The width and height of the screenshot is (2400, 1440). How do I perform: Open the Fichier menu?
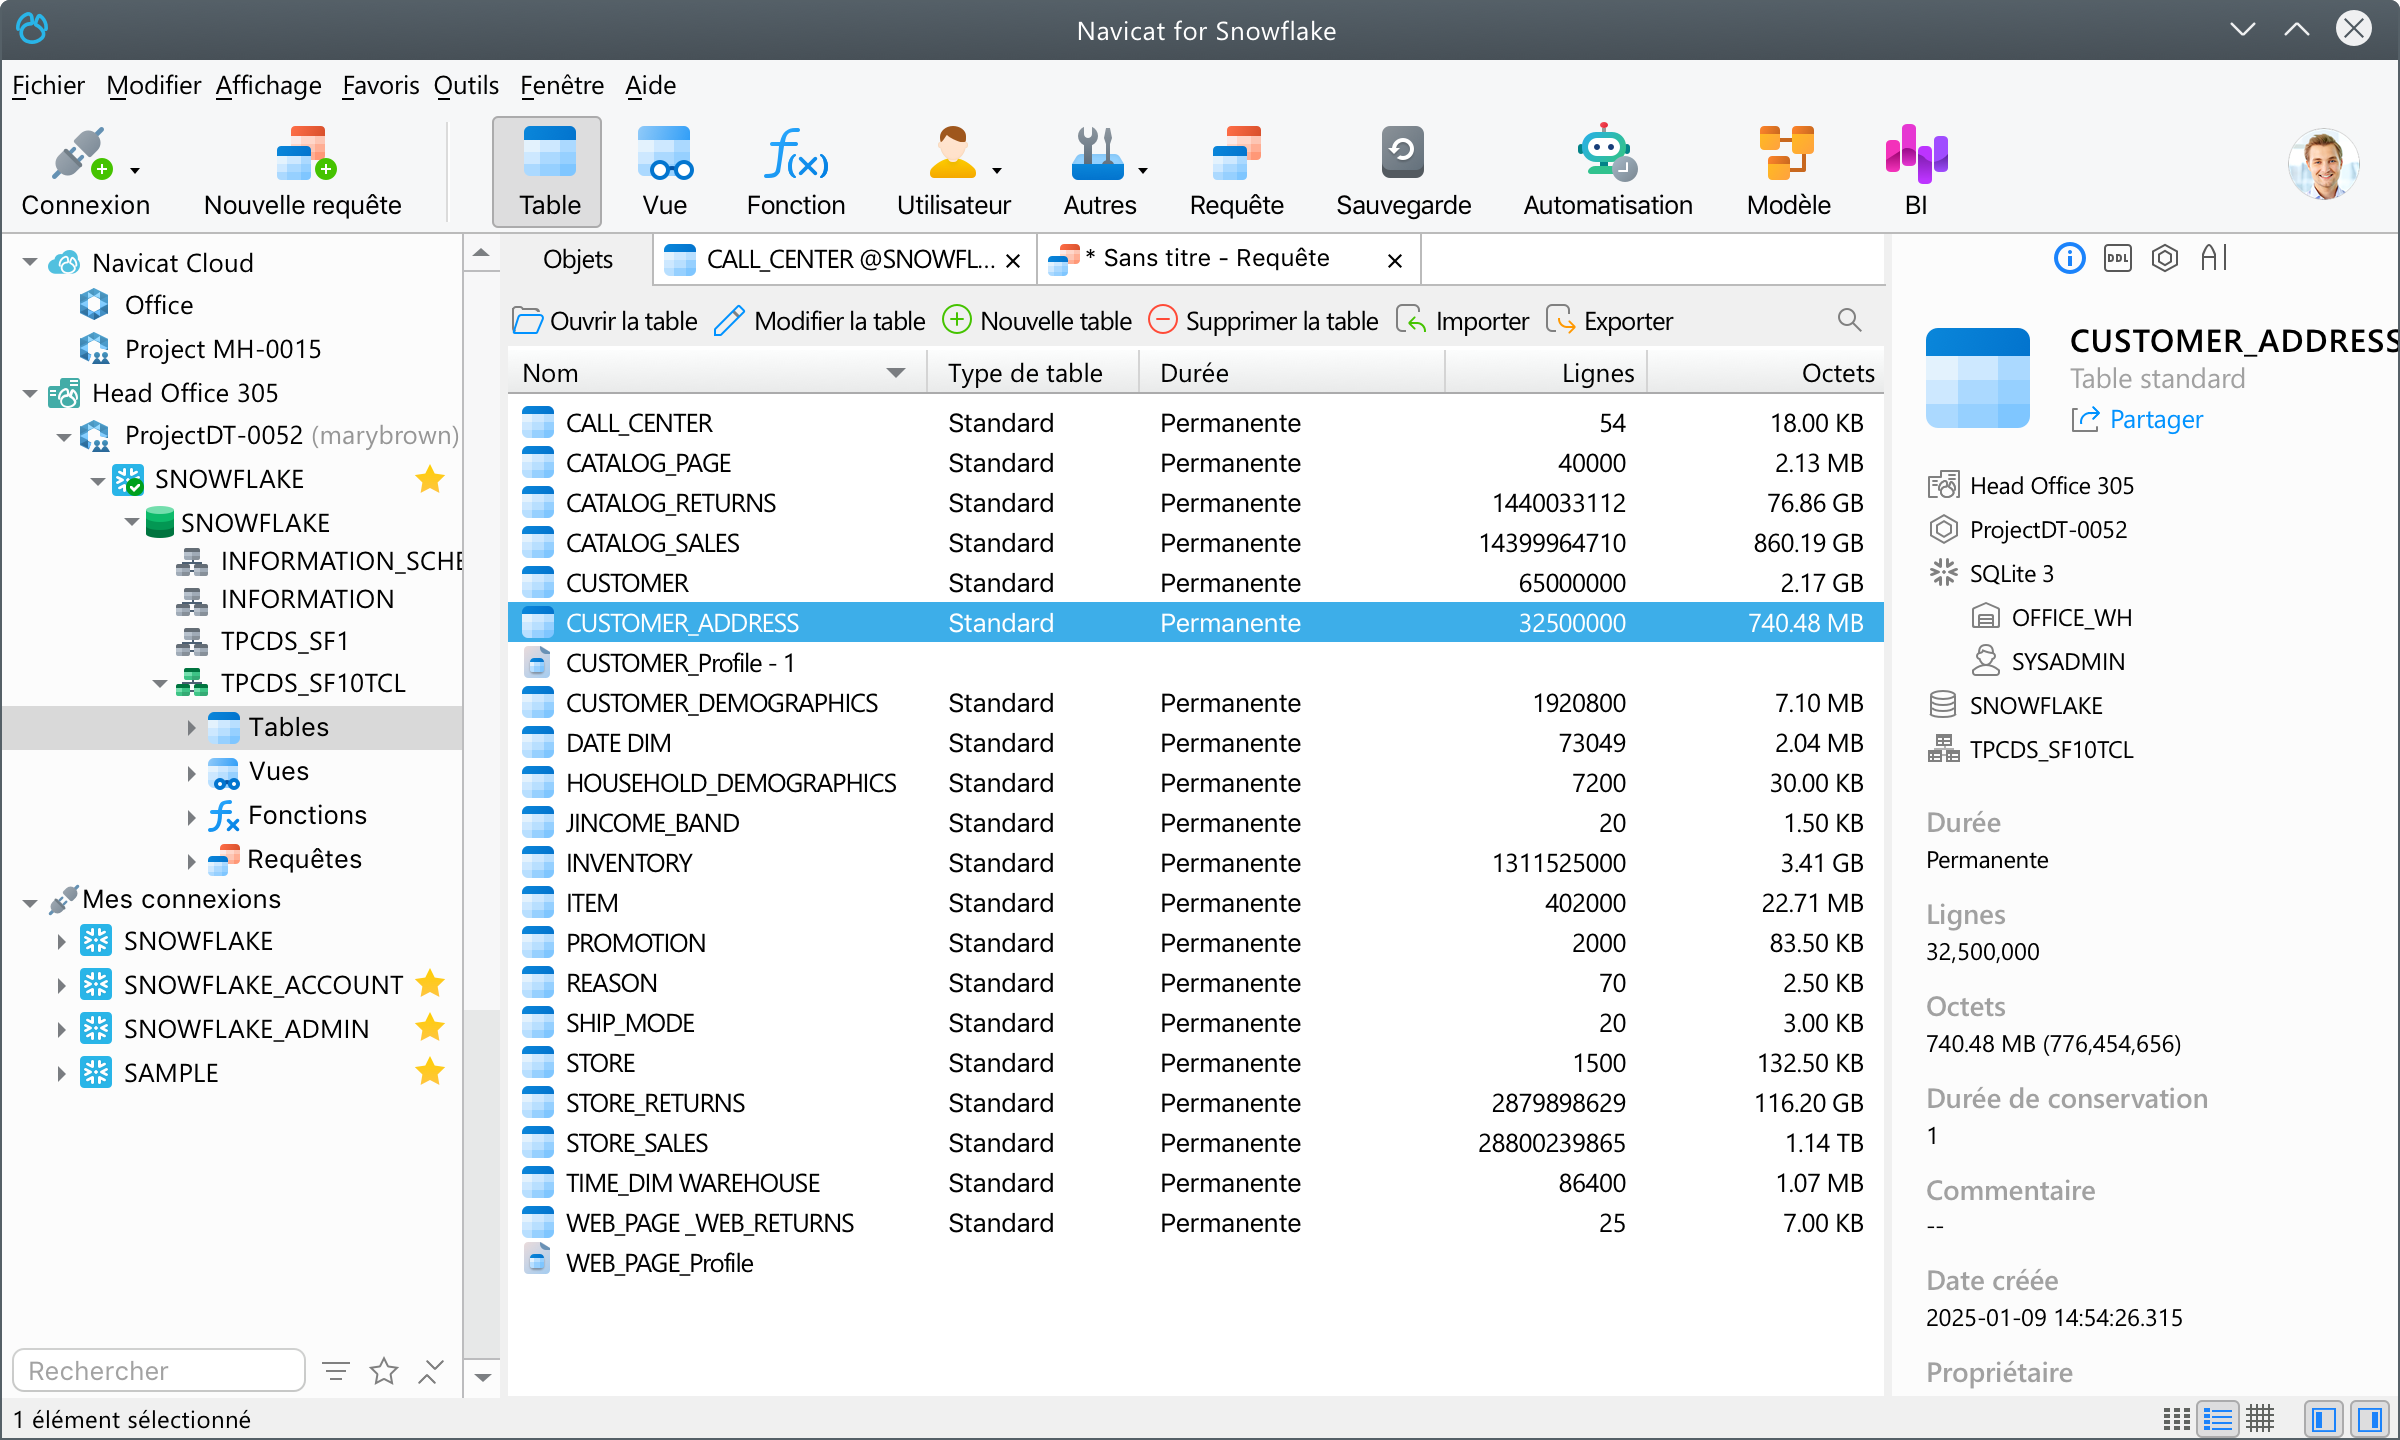(x=48, y=86)
